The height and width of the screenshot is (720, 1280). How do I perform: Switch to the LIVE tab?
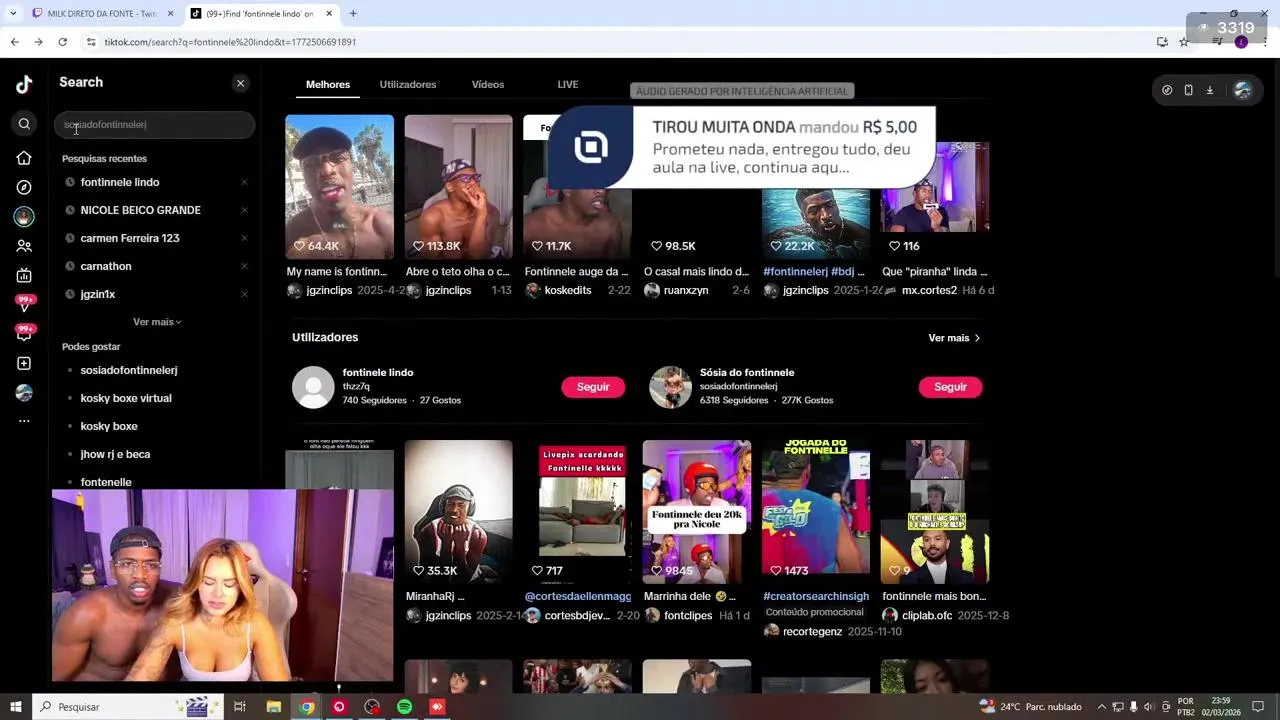coord(568,85)
